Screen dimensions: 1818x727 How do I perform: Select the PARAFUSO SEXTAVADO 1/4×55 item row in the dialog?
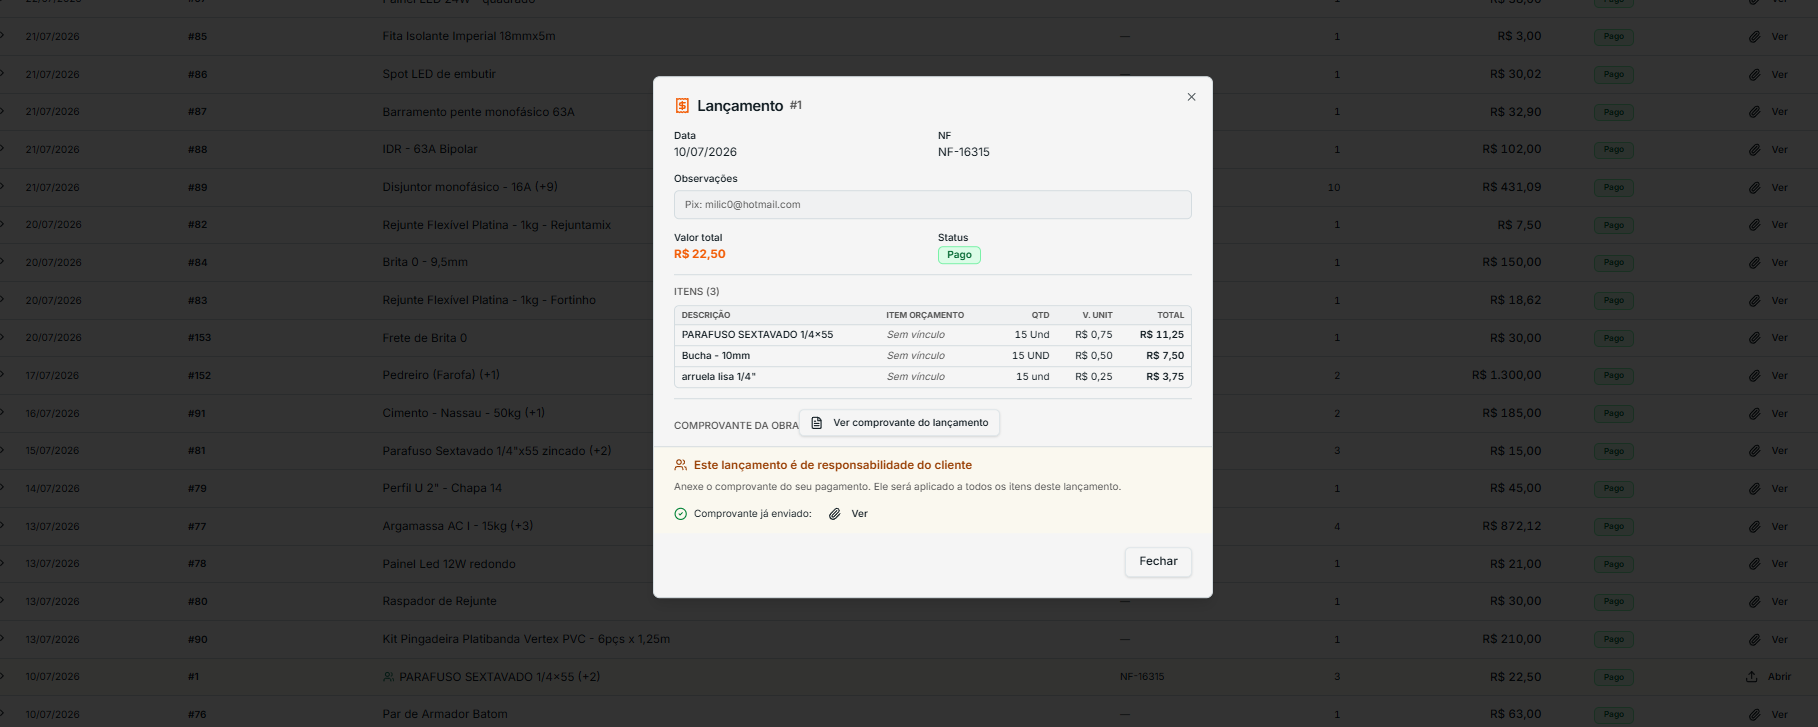point(932,335)
